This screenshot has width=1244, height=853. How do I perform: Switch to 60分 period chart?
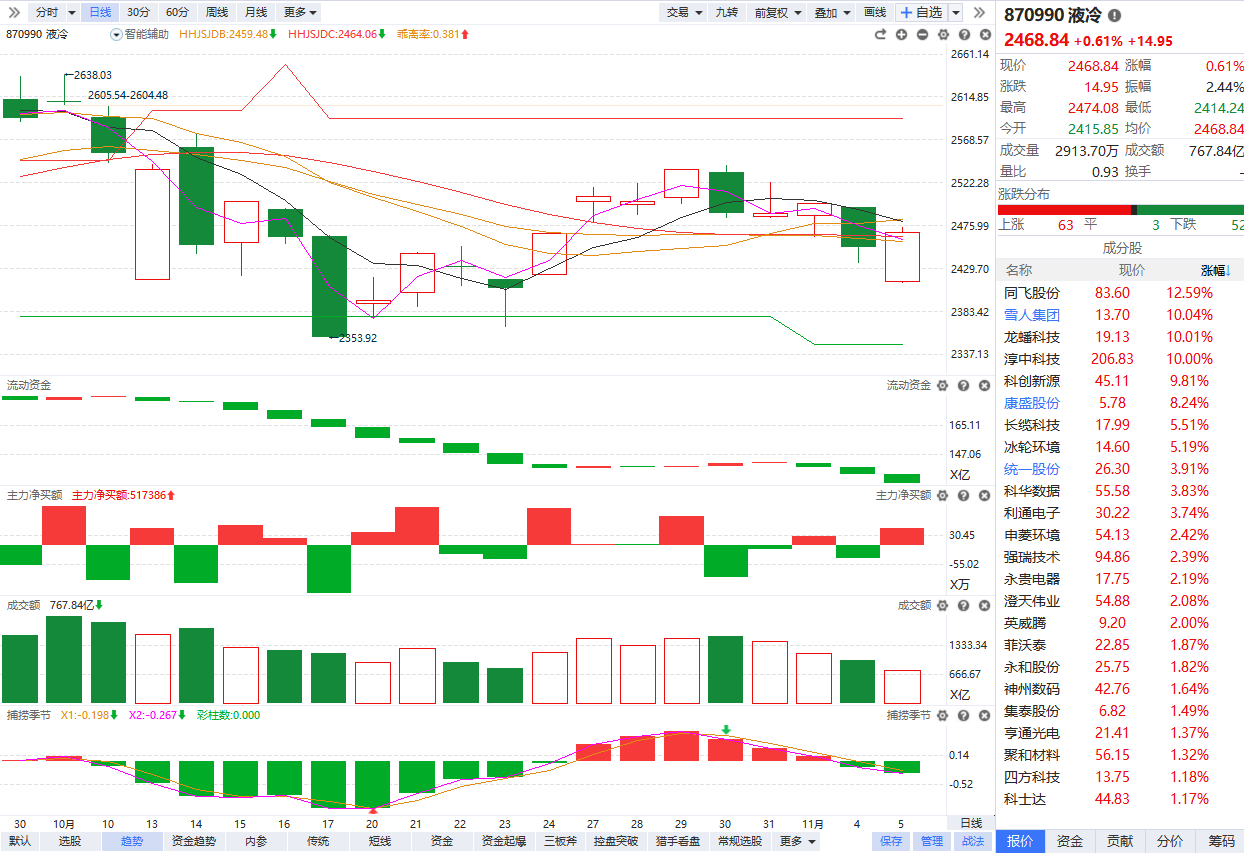[177, 12]
